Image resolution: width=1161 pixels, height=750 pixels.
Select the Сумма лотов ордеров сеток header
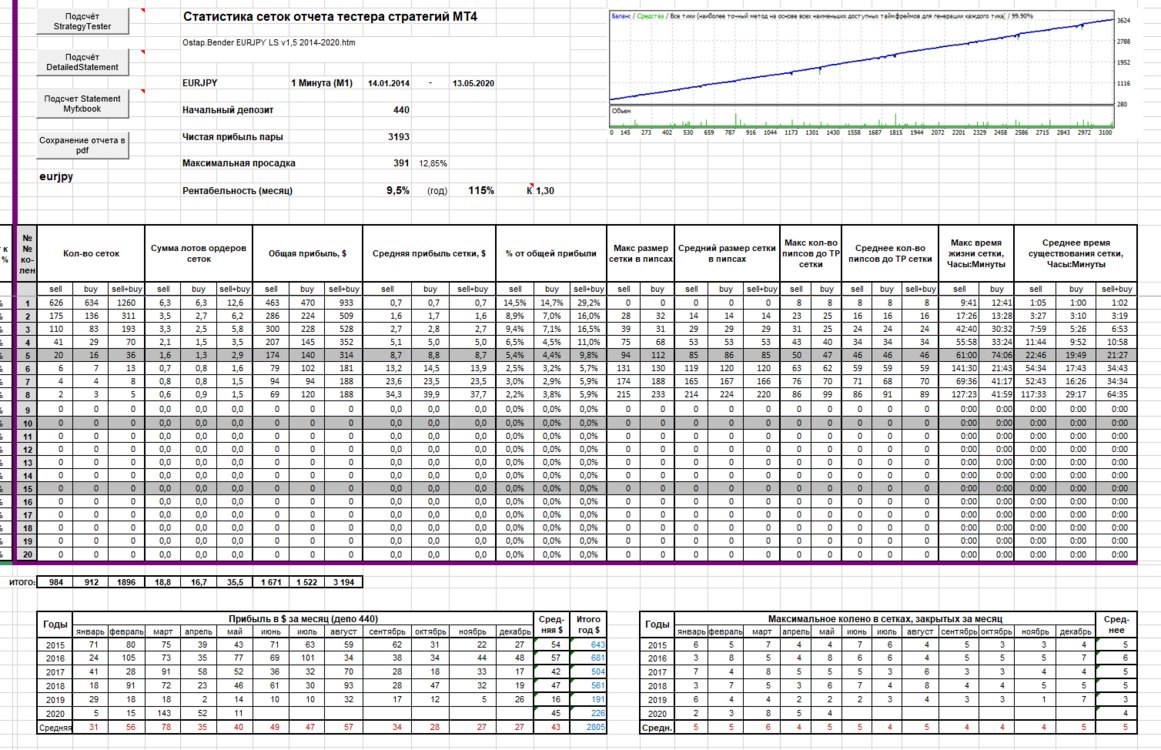click(x=198, y=253)
